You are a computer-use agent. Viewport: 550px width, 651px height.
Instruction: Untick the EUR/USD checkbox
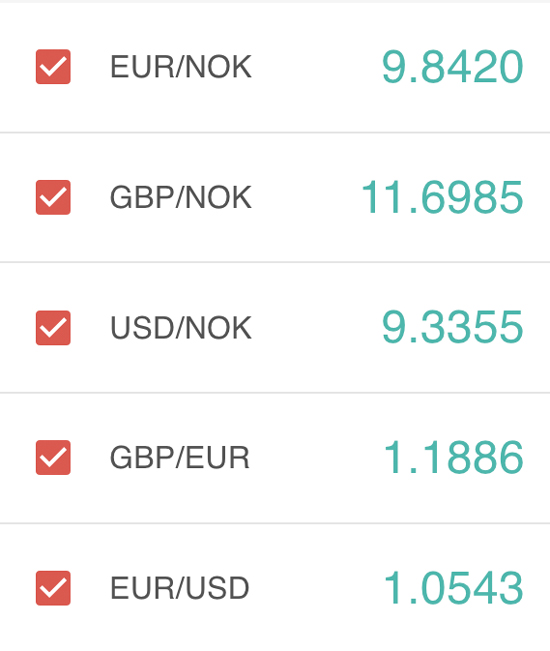click(x=53, y=588)
